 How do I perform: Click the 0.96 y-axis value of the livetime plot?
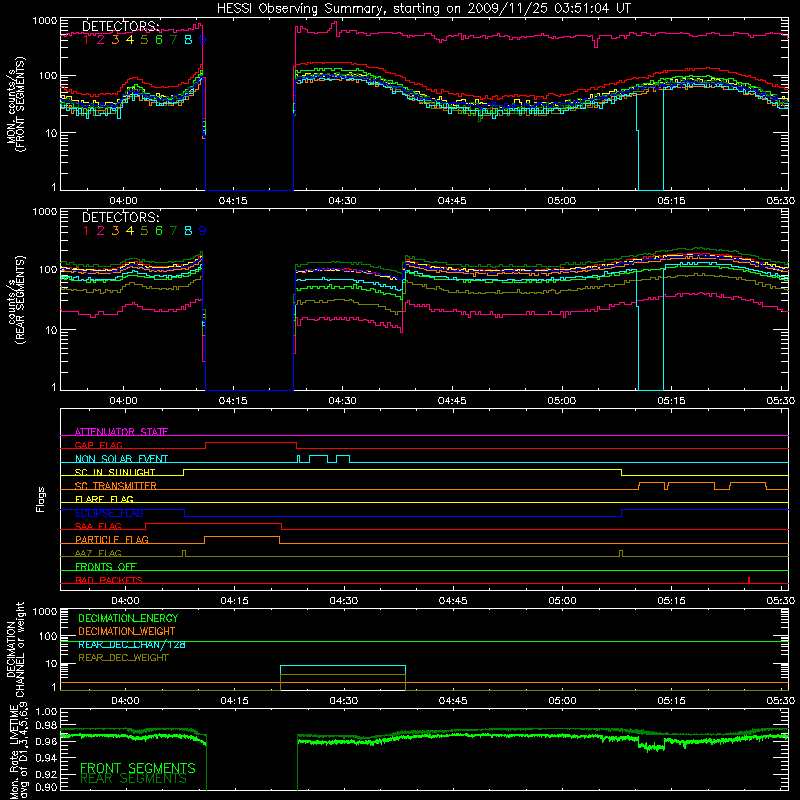(x=46, y=741)
